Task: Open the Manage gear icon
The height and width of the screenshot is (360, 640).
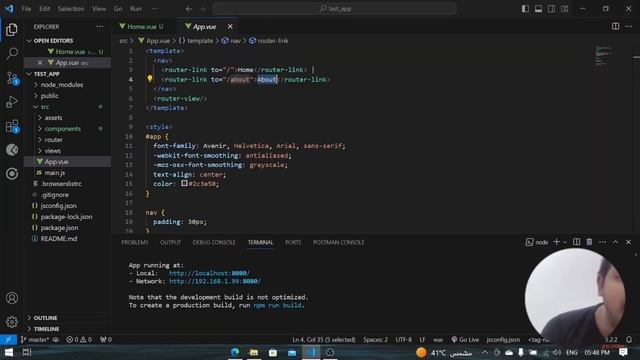Action: [12, 322]
